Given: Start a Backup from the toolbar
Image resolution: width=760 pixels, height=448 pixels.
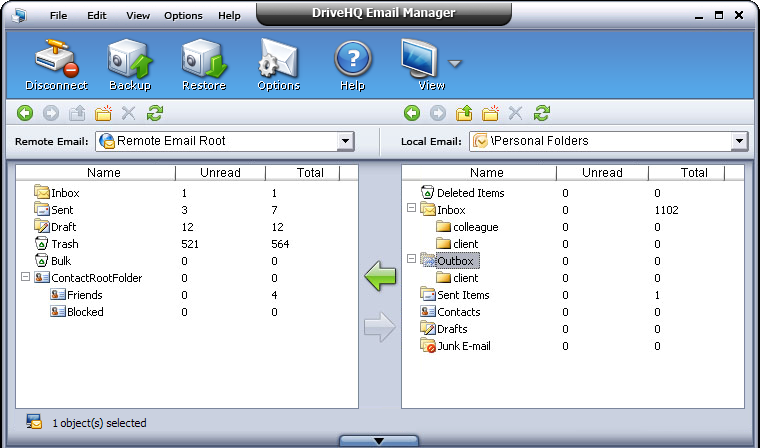Looking at the screenshot, I should coord(129,62).
